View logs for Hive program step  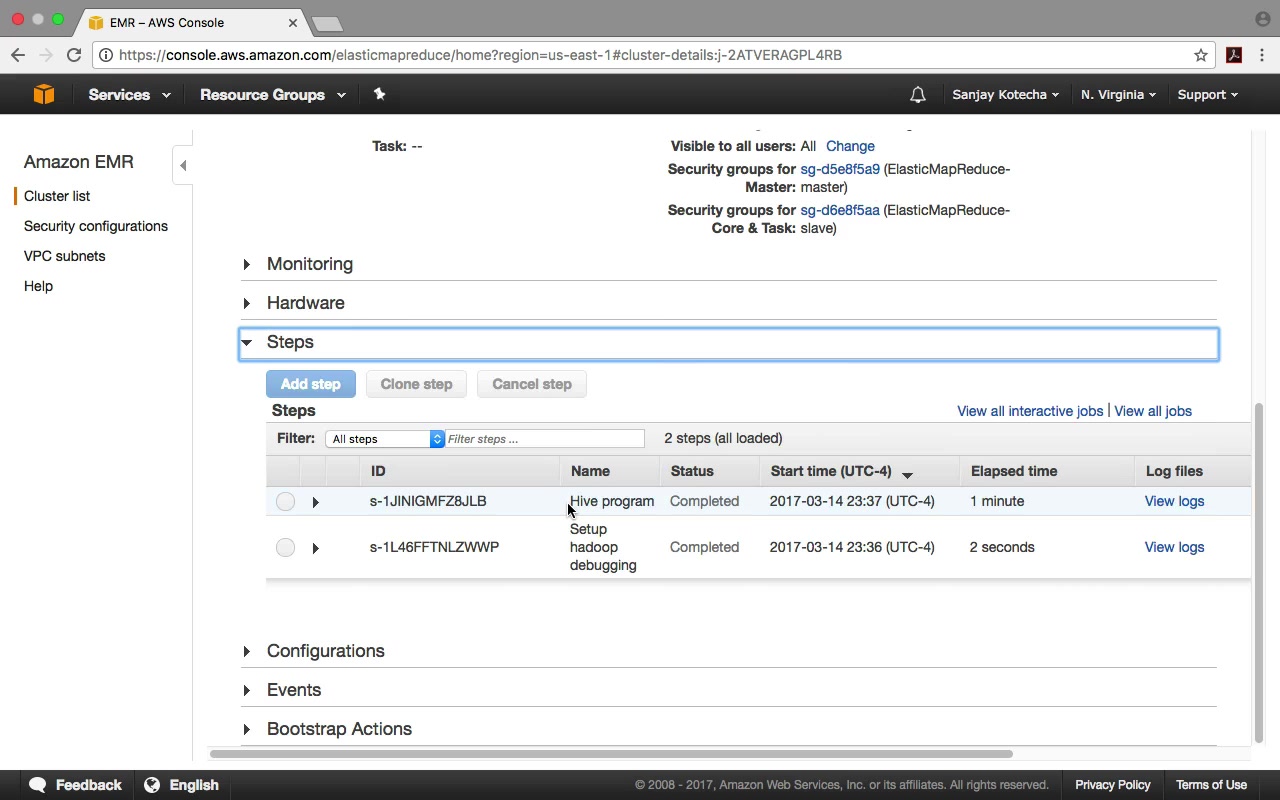pyautogui.click(x=1174, y=501)
